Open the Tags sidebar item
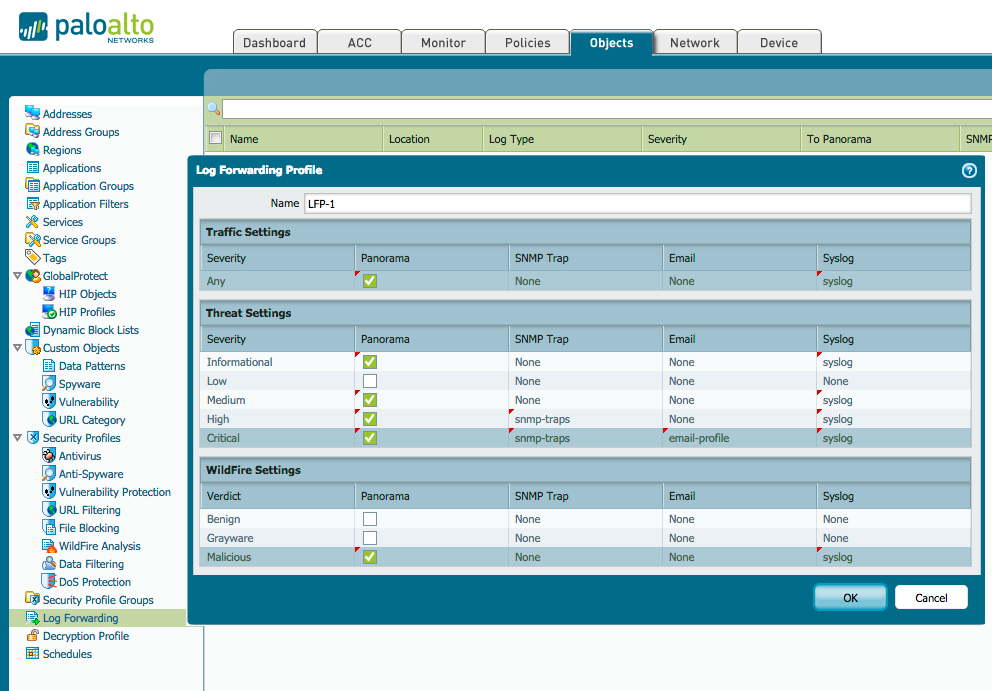Image resolution: width=992 pixels, height=691 pixels. click(57, 257)
